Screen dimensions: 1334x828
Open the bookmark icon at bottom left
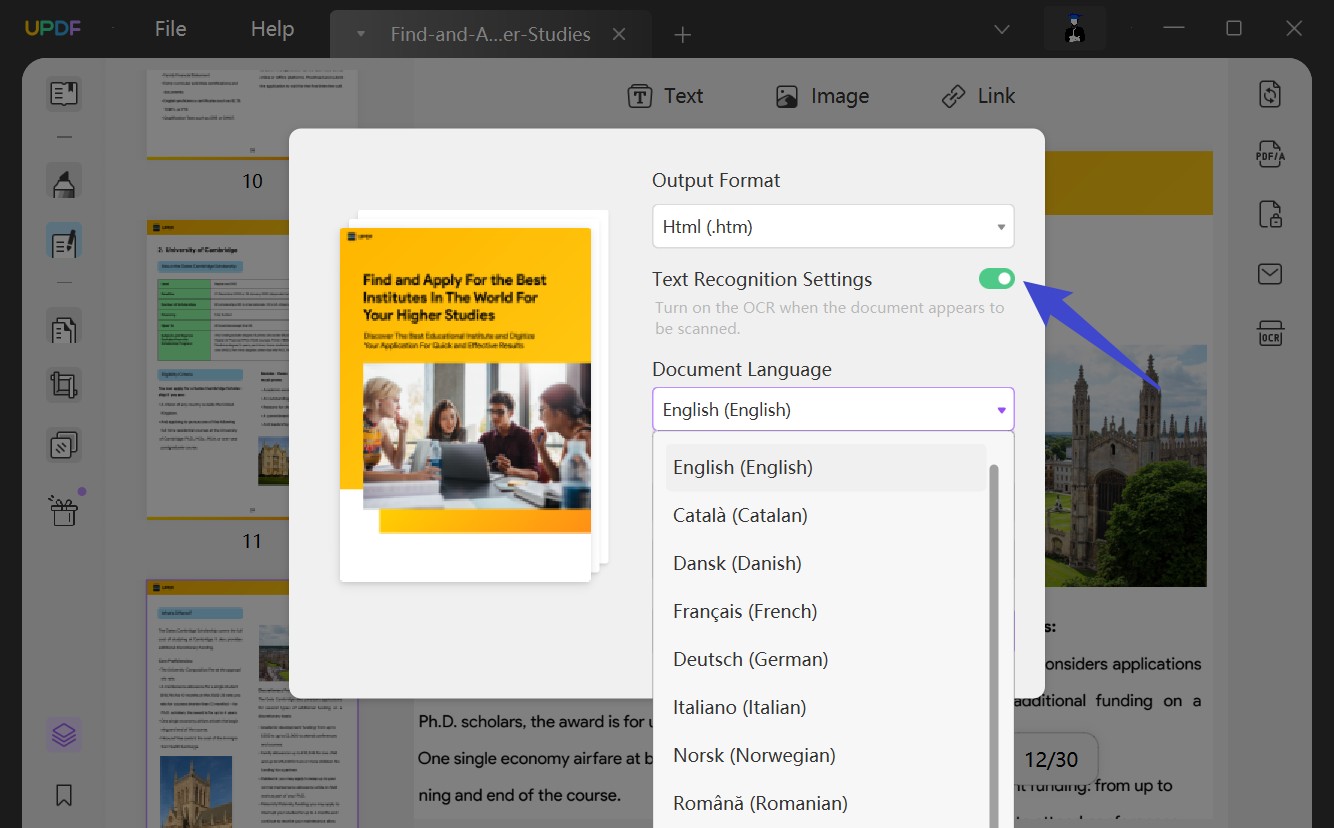click(x=64, y=795)
